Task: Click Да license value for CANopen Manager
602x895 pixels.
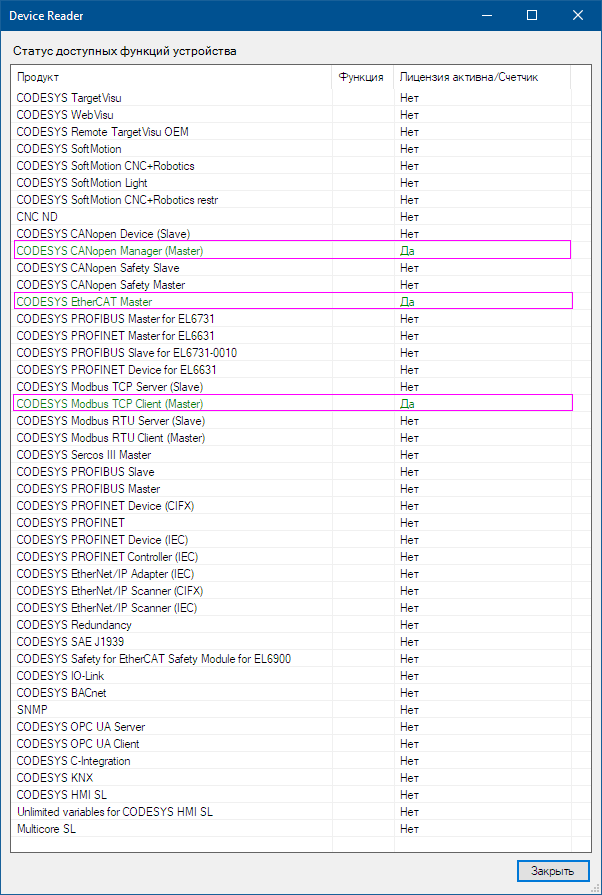Action: tap(407, 251)
